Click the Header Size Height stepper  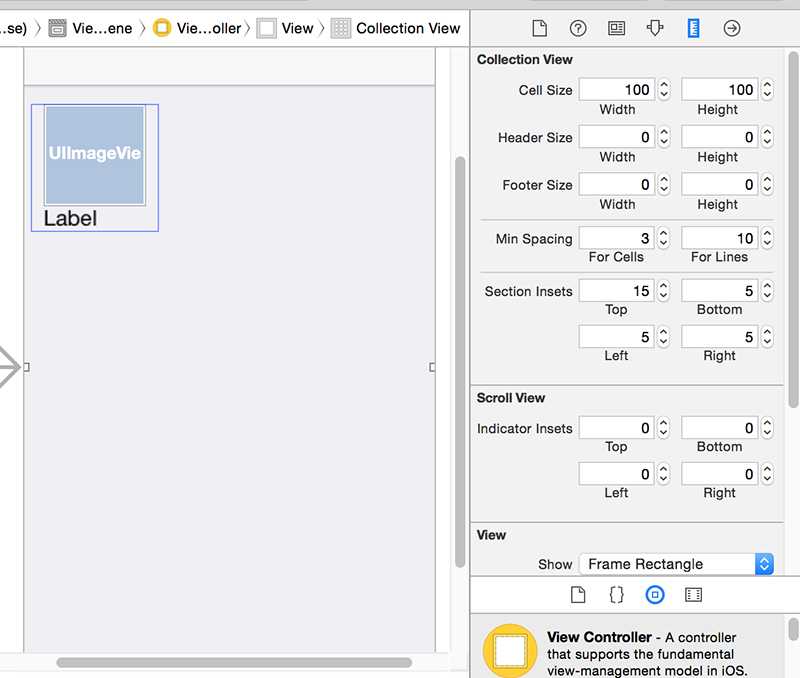tap(767, 137)
